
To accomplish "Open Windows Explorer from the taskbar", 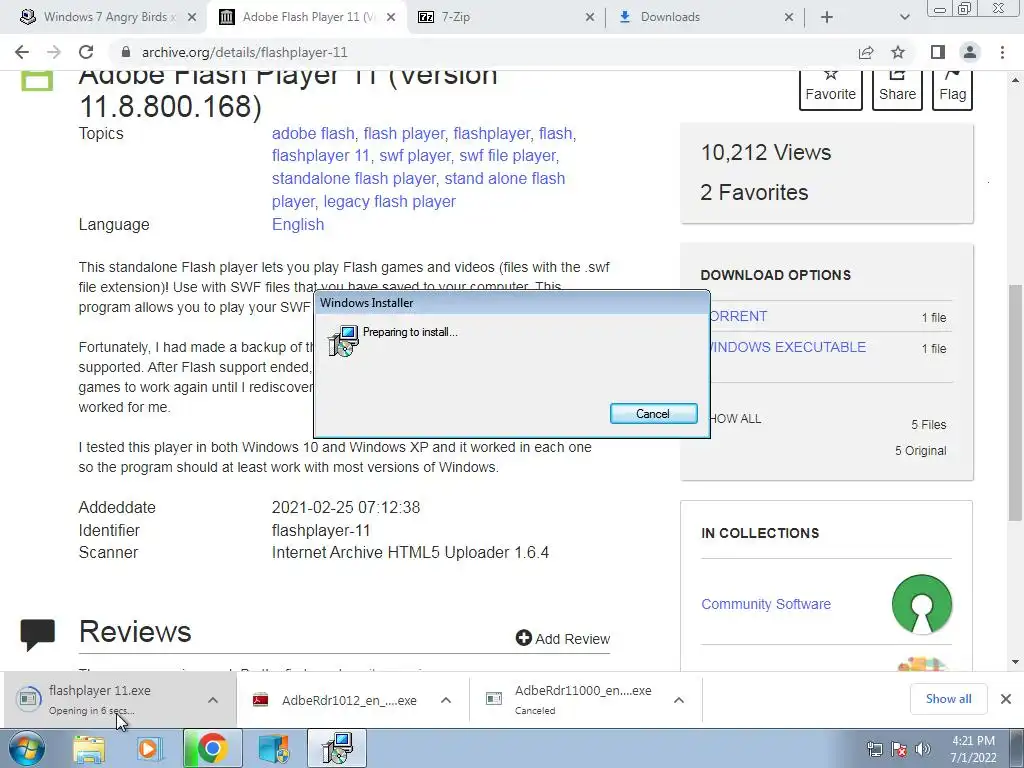I will (x=89, y=748).
